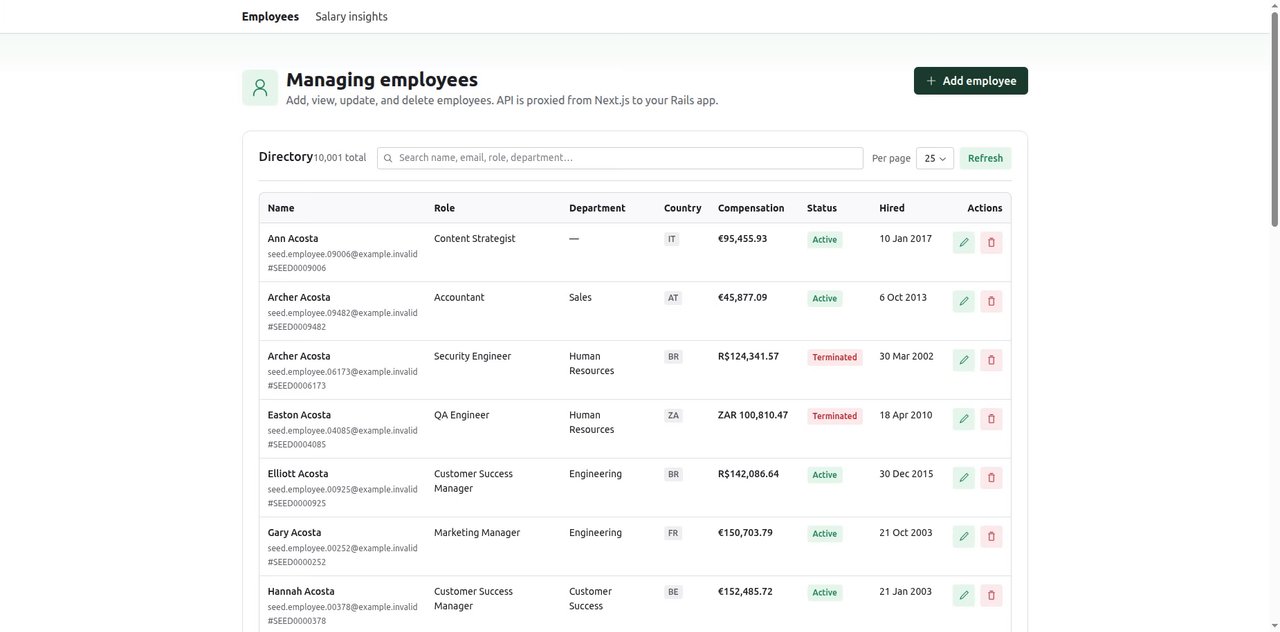
Task: Click the Compensation column header
Action: point(751,208)
